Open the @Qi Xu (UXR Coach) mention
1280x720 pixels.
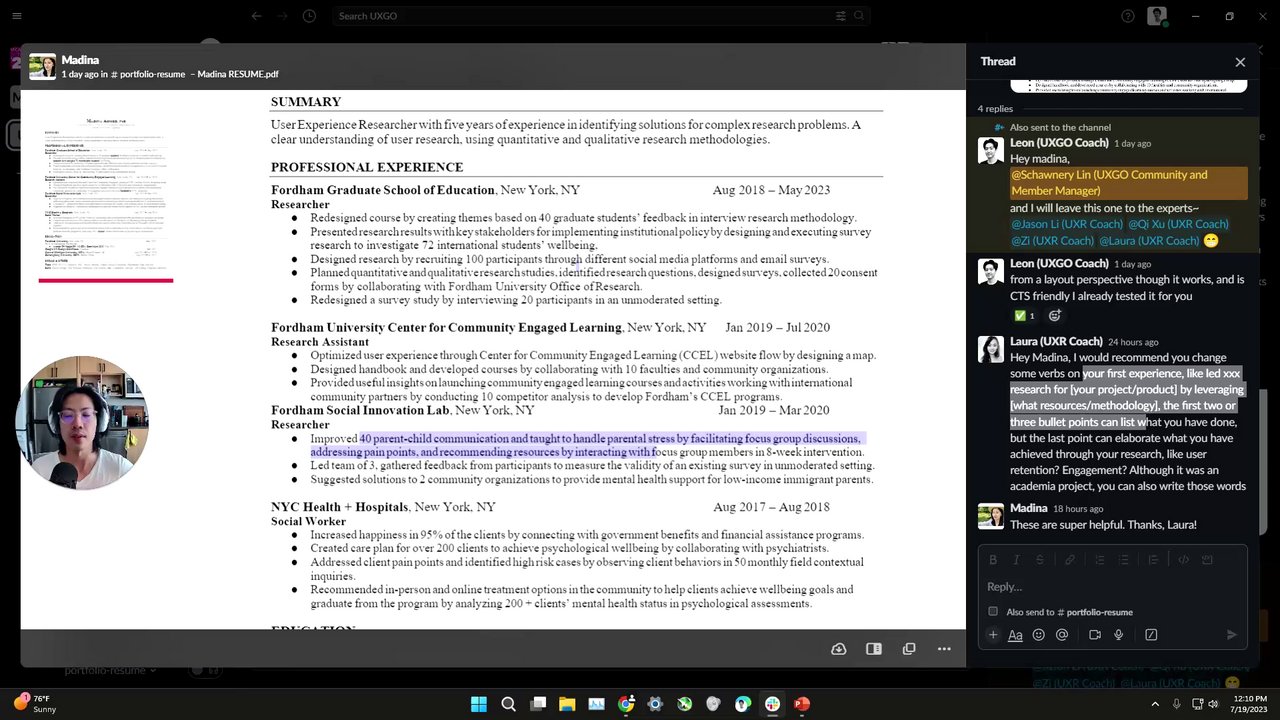[x=1178, y=224]
